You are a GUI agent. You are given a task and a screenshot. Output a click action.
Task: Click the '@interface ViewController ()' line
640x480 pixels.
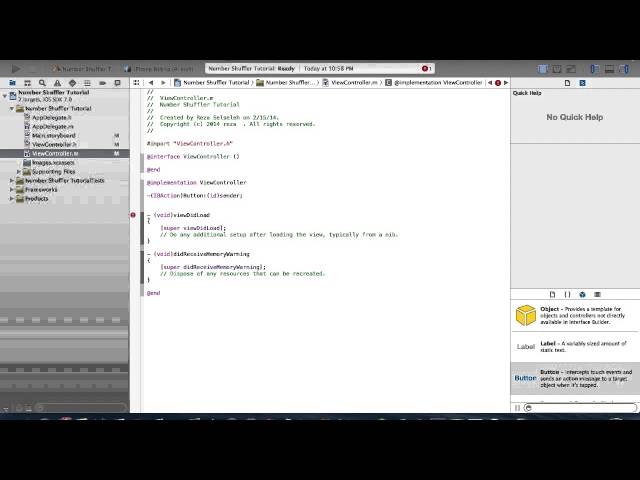(193, 157)
